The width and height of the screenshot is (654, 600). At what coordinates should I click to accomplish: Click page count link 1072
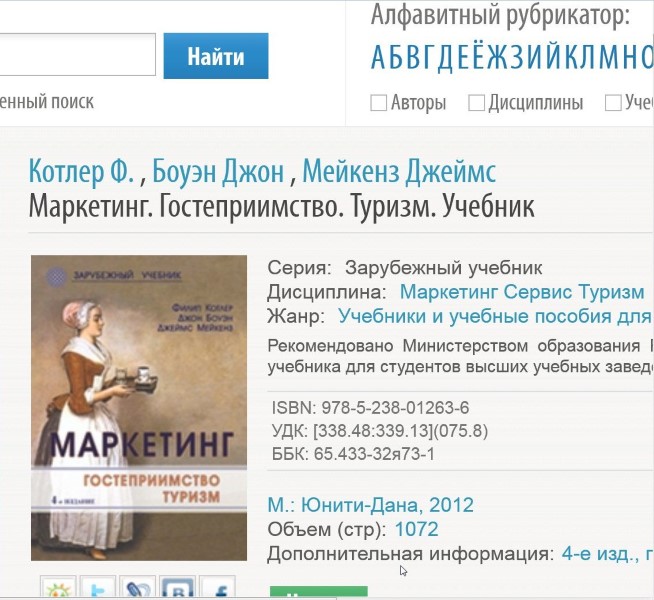pos(416,529)
